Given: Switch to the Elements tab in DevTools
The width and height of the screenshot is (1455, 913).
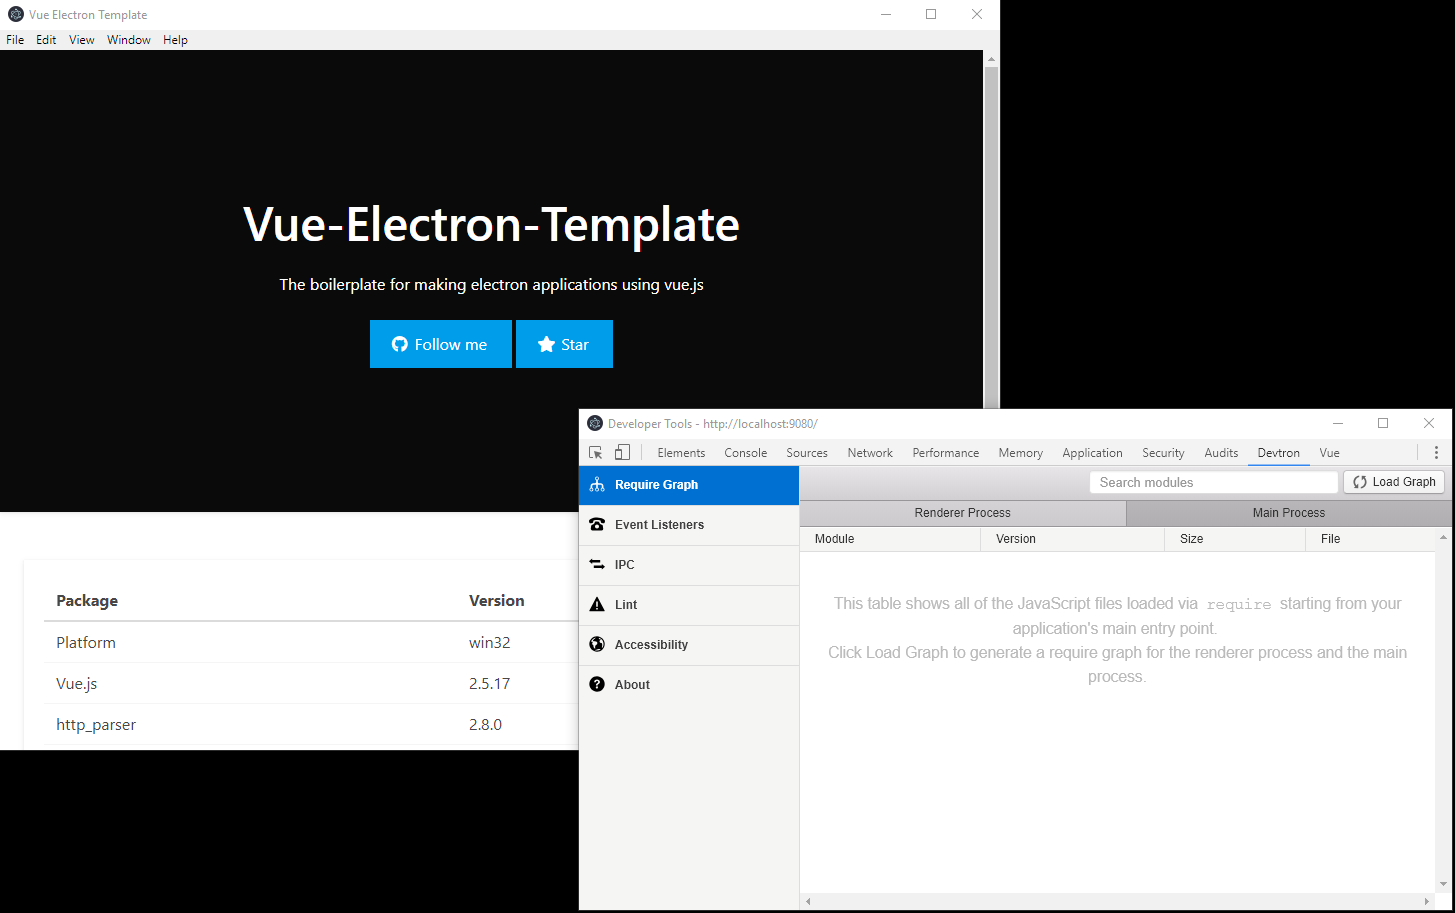Looking at the screenshot, I should pyautogui.click(x=681, y=453).
